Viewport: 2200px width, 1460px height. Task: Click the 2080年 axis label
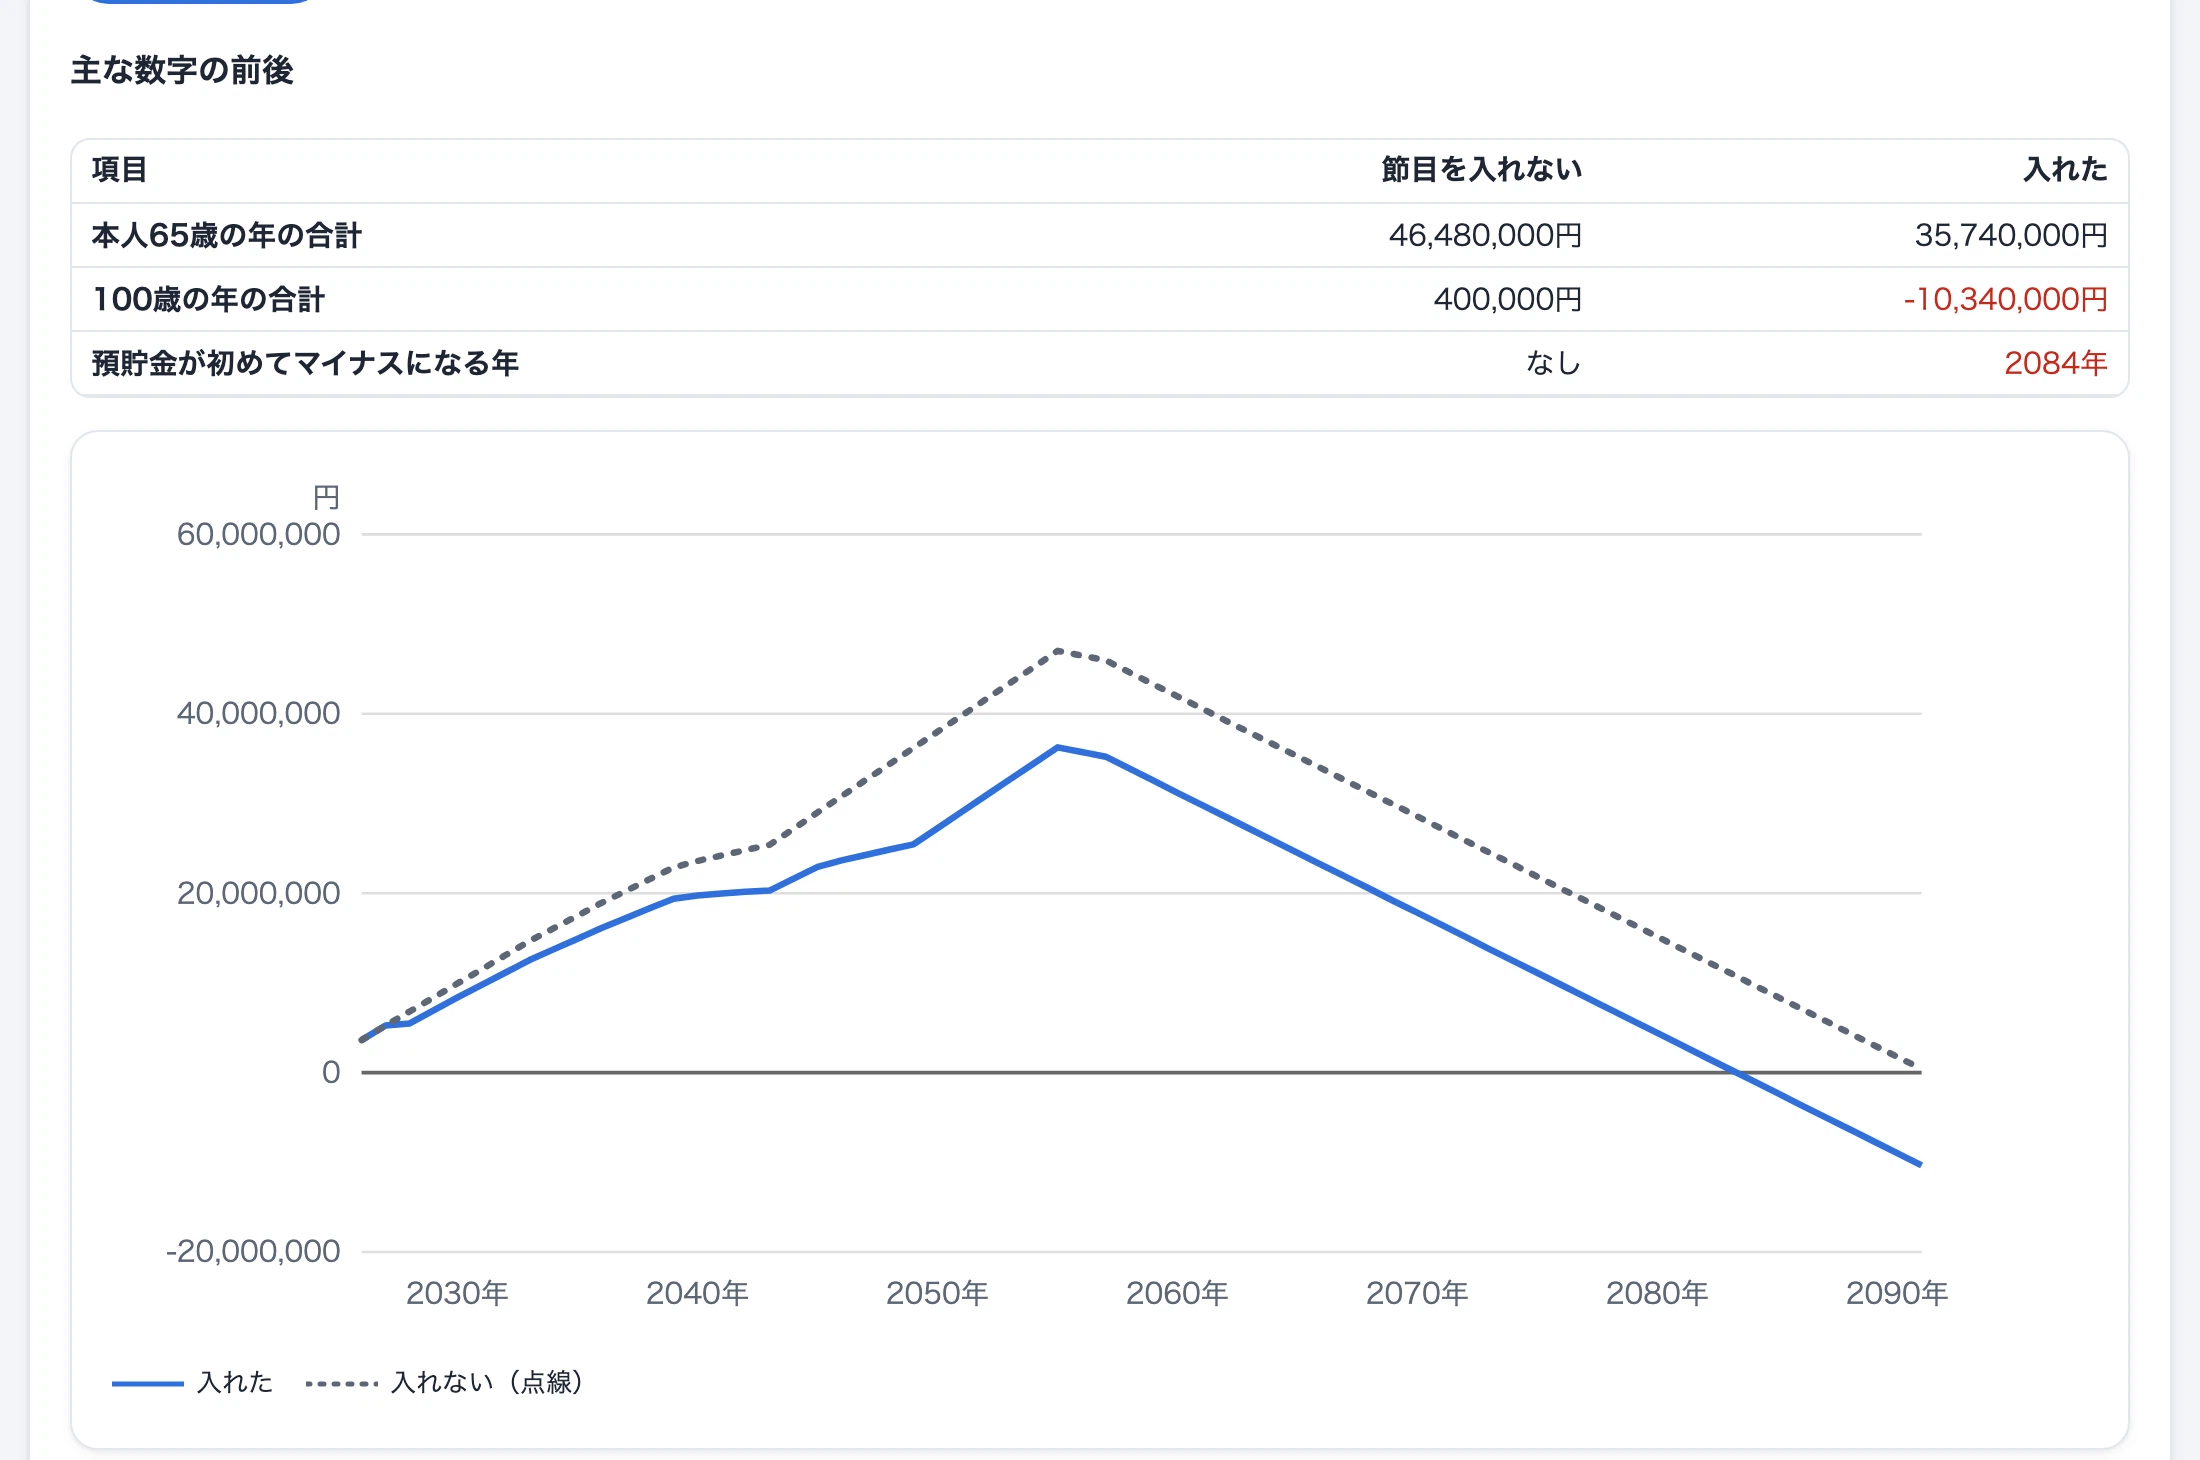point(1657,1294)
